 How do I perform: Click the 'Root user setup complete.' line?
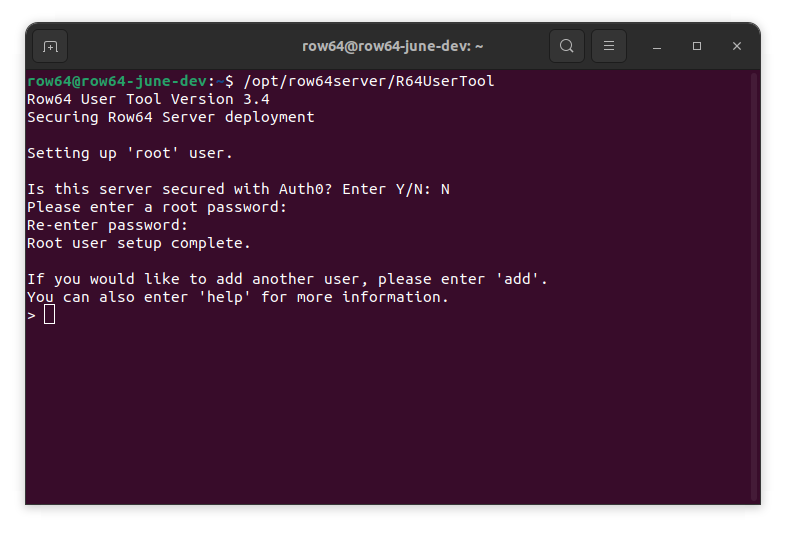(x=139, y=243)
